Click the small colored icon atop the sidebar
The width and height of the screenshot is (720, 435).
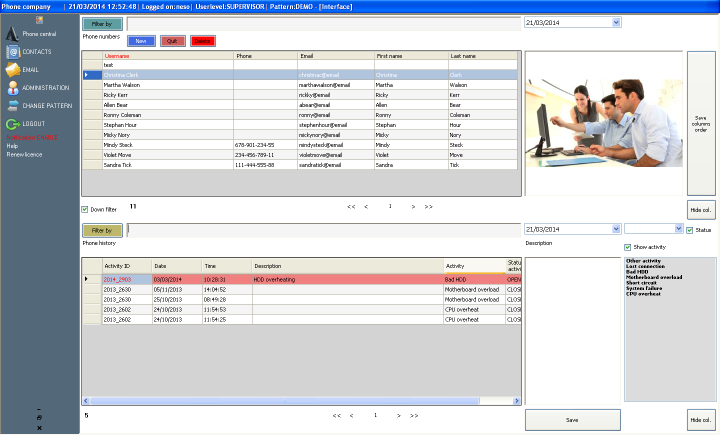39,20
